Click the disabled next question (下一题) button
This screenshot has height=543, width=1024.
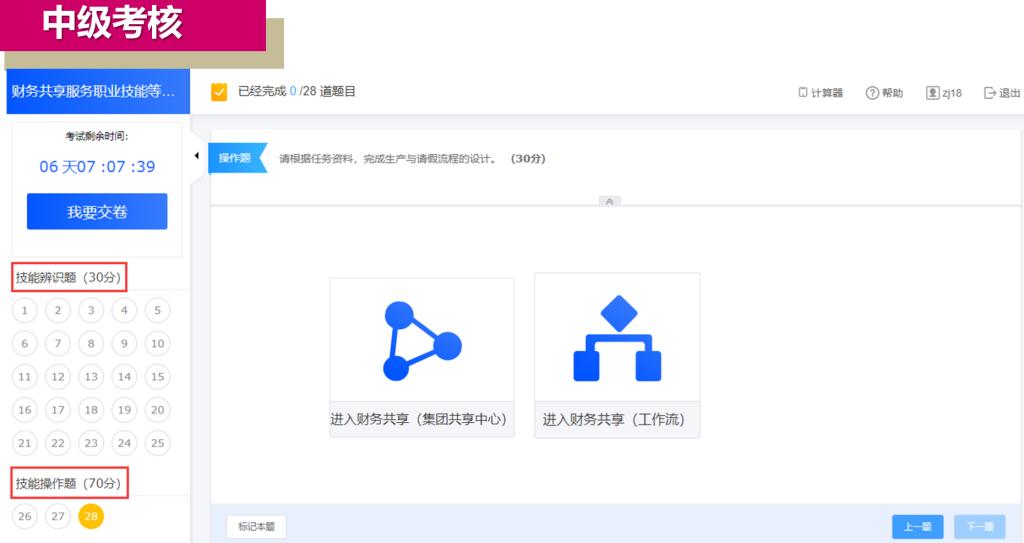[979, 526]
